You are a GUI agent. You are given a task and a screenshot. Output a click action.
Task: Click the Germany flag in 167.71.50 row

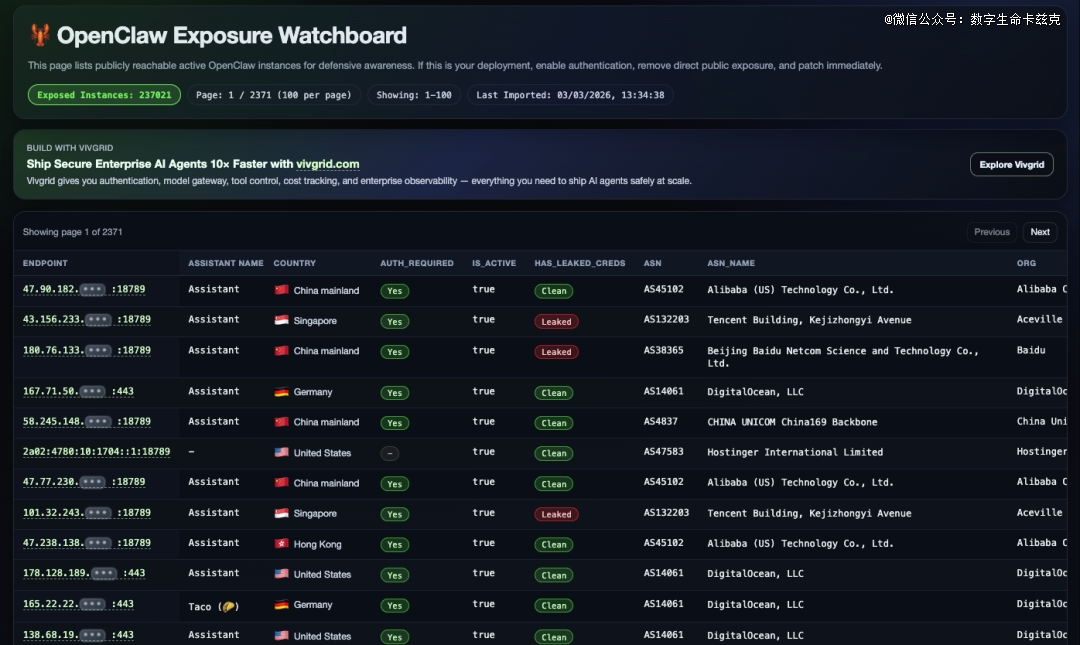[x=281, y=392]
